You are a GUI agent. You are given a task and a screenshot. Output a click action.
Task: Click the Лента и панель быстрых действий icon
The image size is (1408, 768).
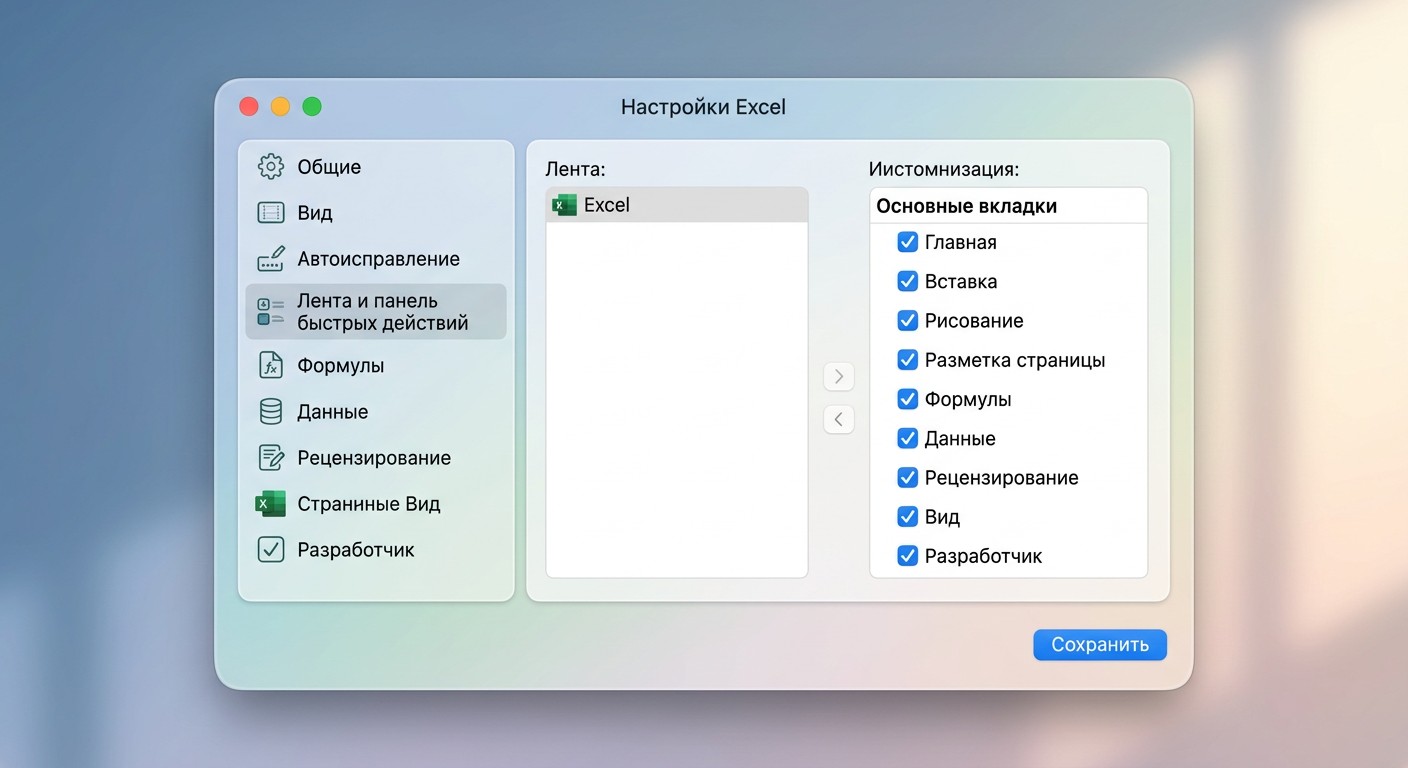[x=271, y=312]
